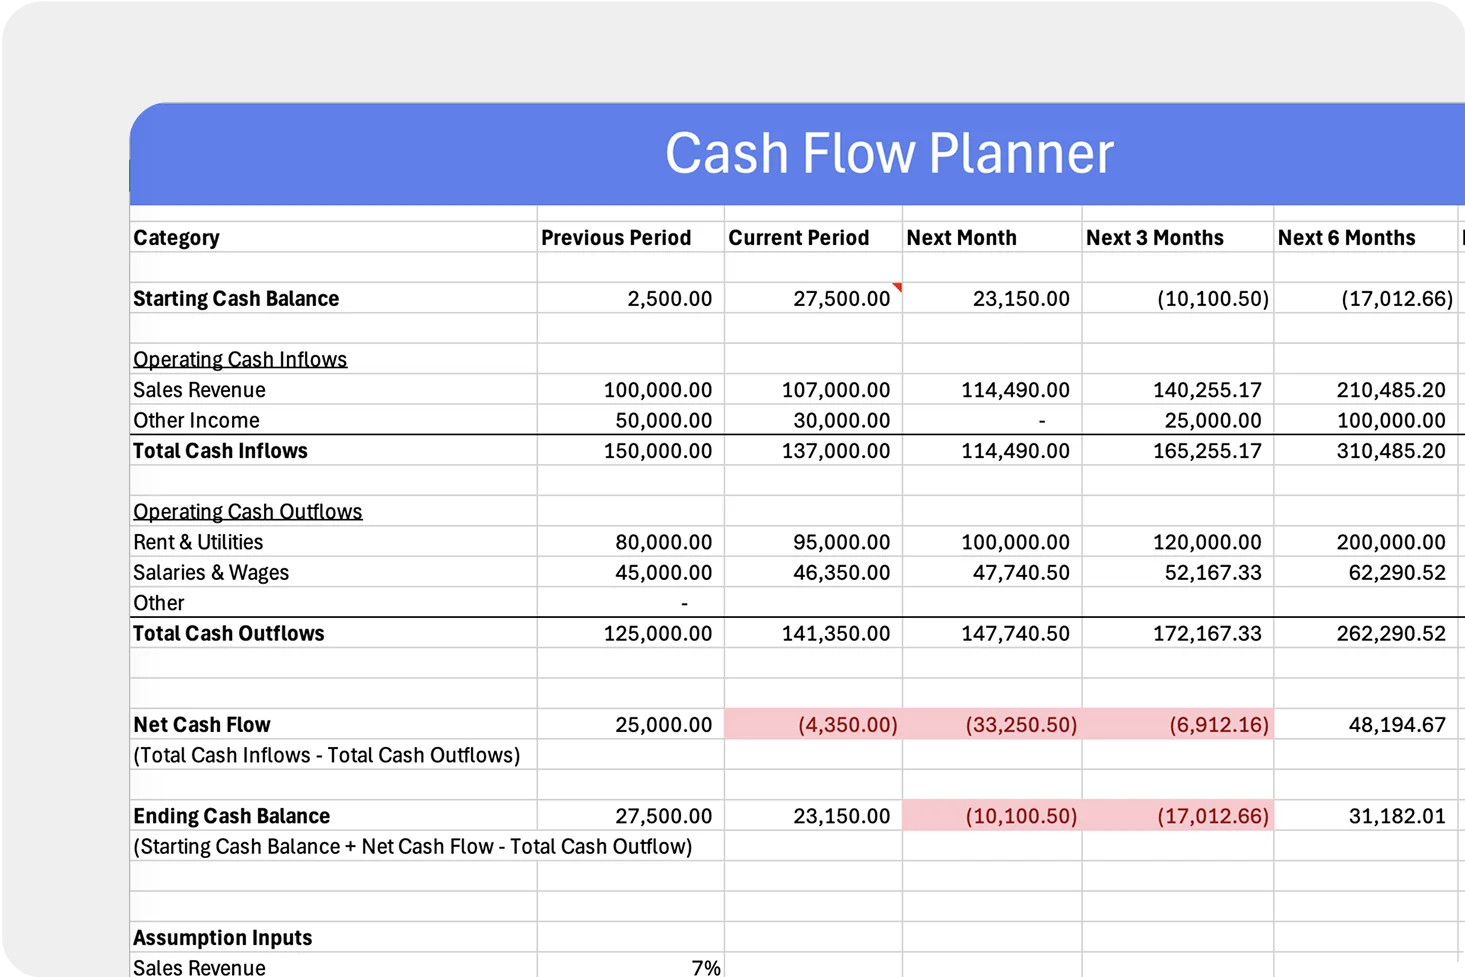Screen dimensions: 1465x977
Task: Select the 140,255.17 Sales Revenue cell
Action: (x=1177, y=390)
